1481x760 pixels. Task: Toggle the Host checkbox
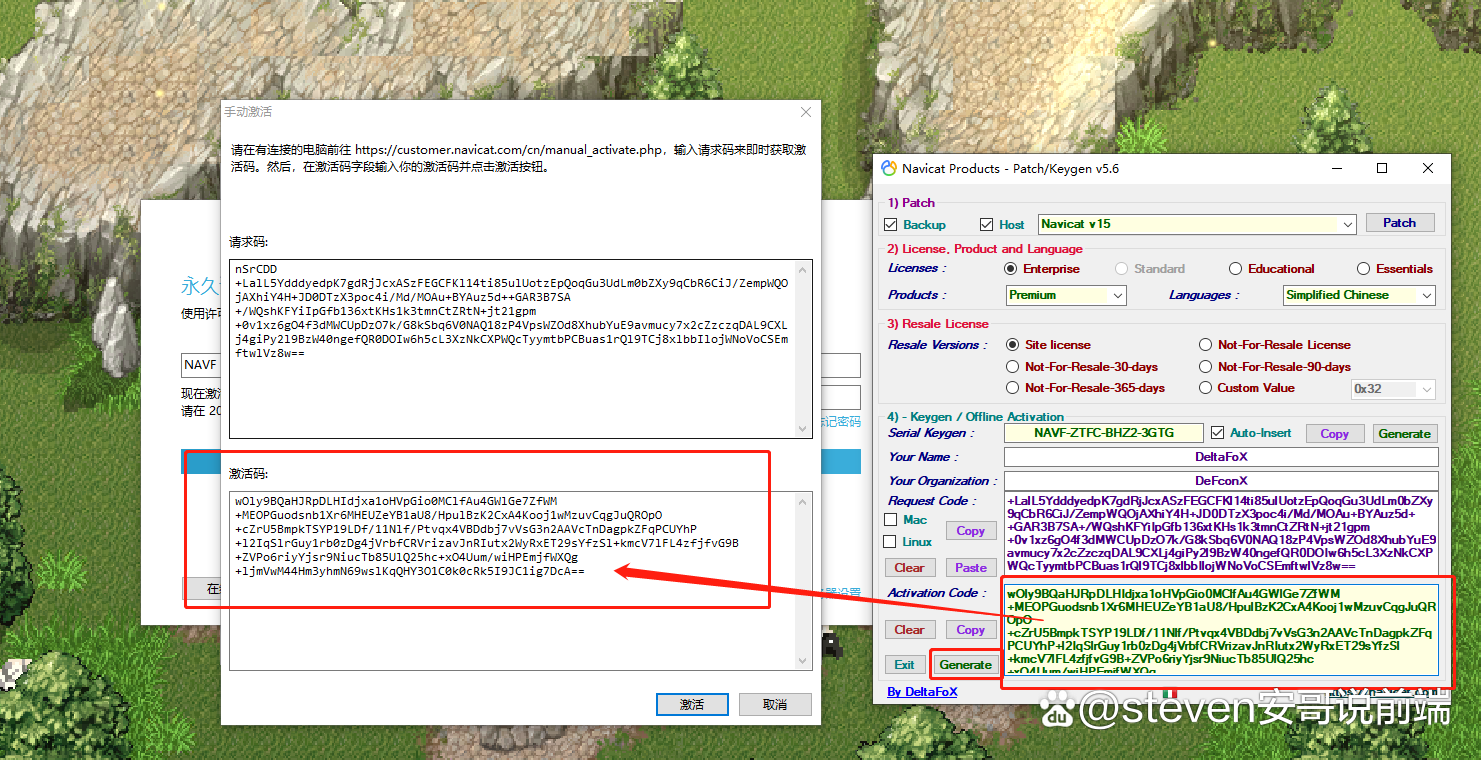987,224
